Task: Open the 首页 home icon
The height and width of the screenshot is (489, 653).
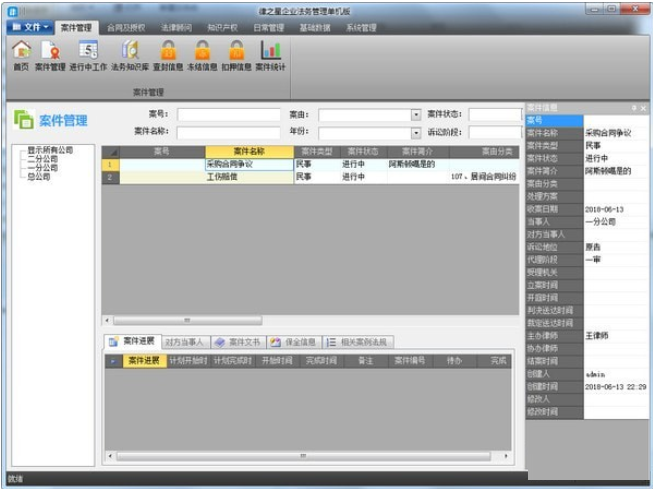Action: coord(21,55)
